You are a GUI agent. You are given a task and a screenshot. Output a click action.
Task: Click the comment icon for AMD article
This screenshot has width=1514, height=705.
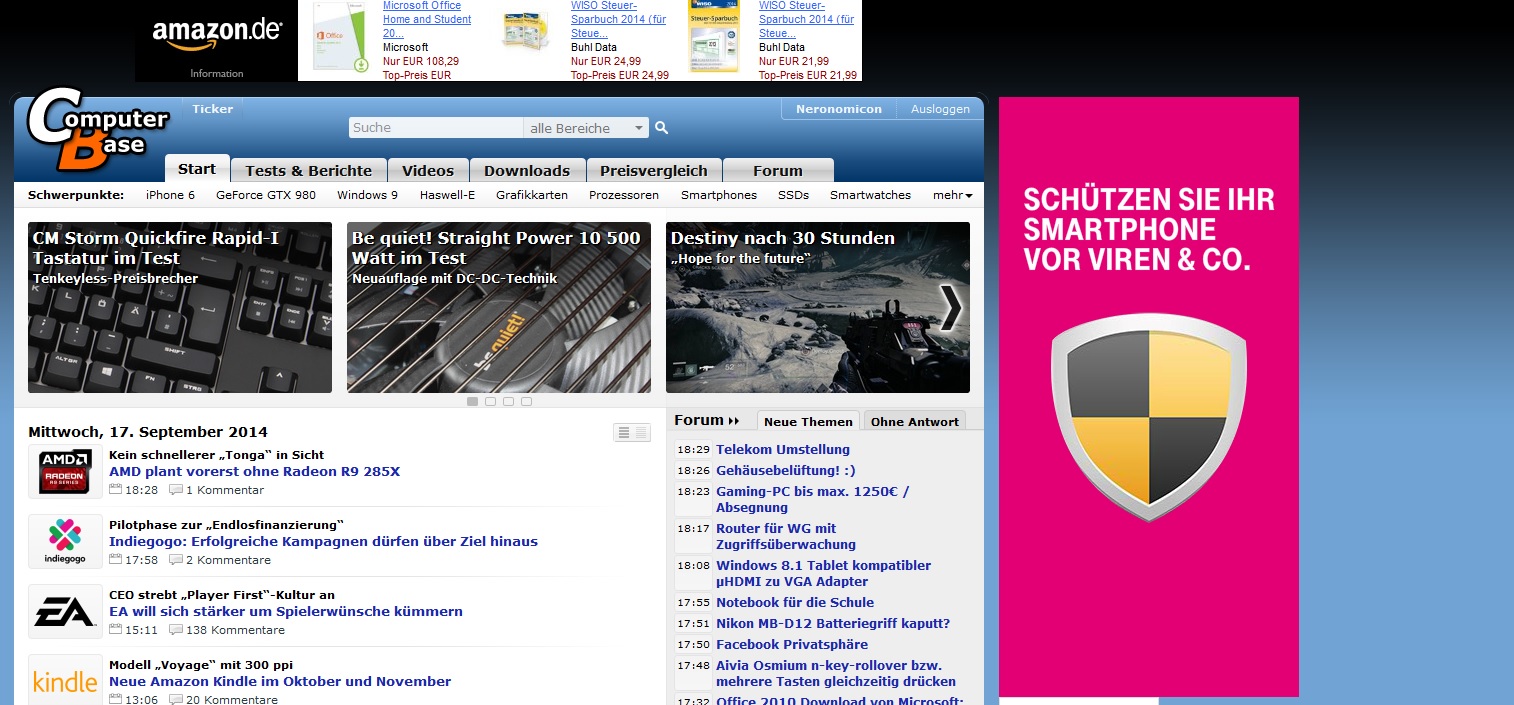pos(176,490)
